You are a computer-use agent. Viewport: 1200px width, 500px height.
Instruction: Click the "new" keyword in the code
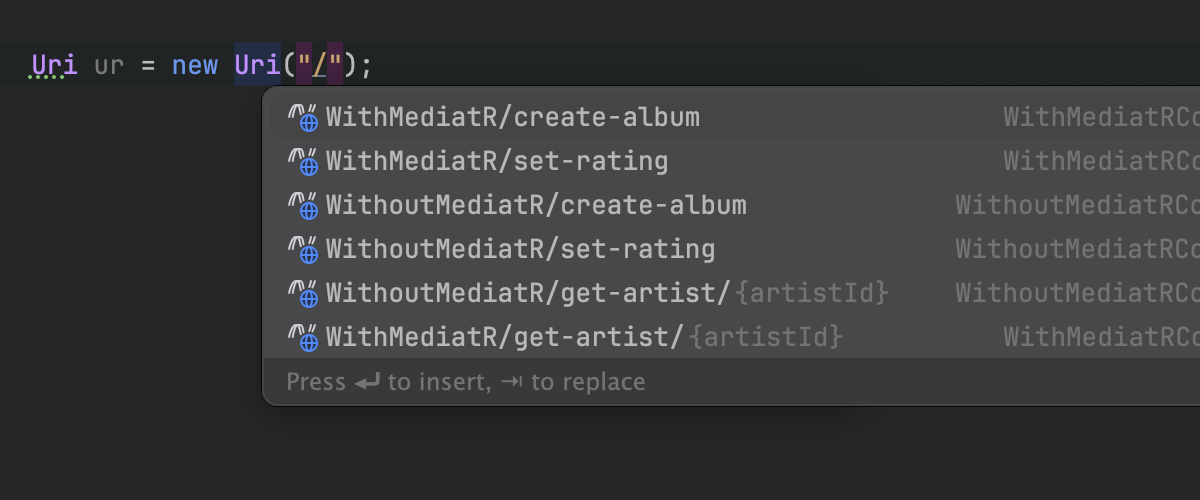(x=194, y=66)
